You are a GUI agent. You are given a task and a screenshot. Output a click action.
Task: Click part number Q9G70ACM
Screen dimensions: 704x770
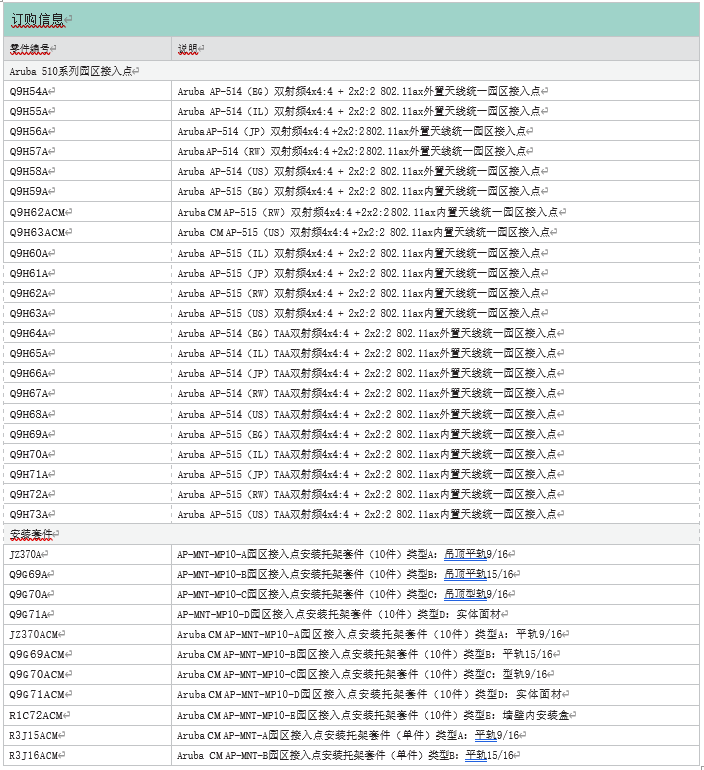(x=37, y=675)
